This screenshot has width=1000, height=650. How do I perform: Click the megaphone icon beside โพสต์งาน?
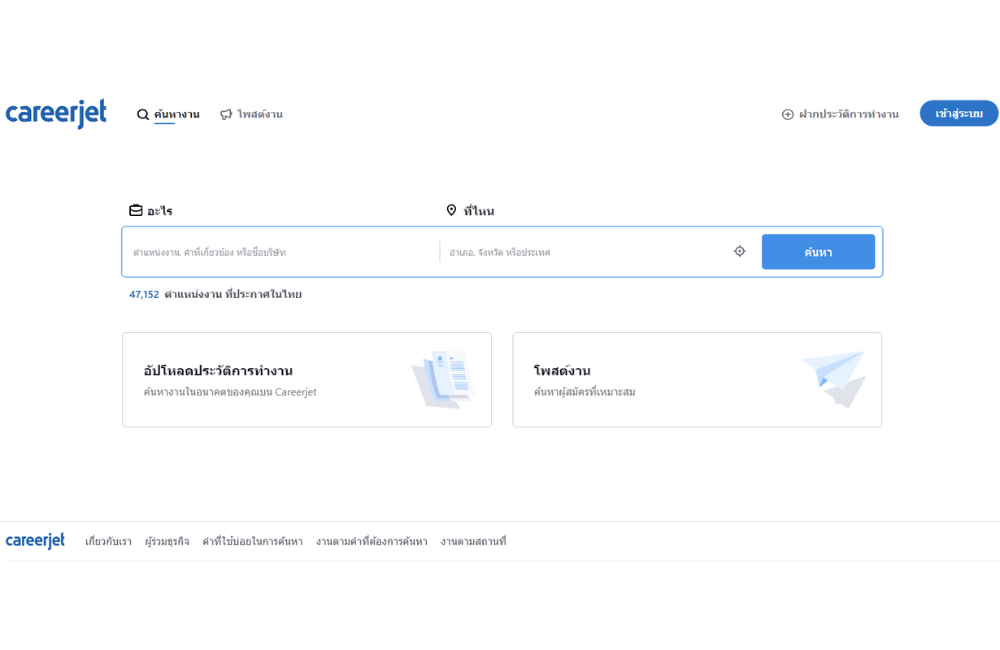pos(226,115)
